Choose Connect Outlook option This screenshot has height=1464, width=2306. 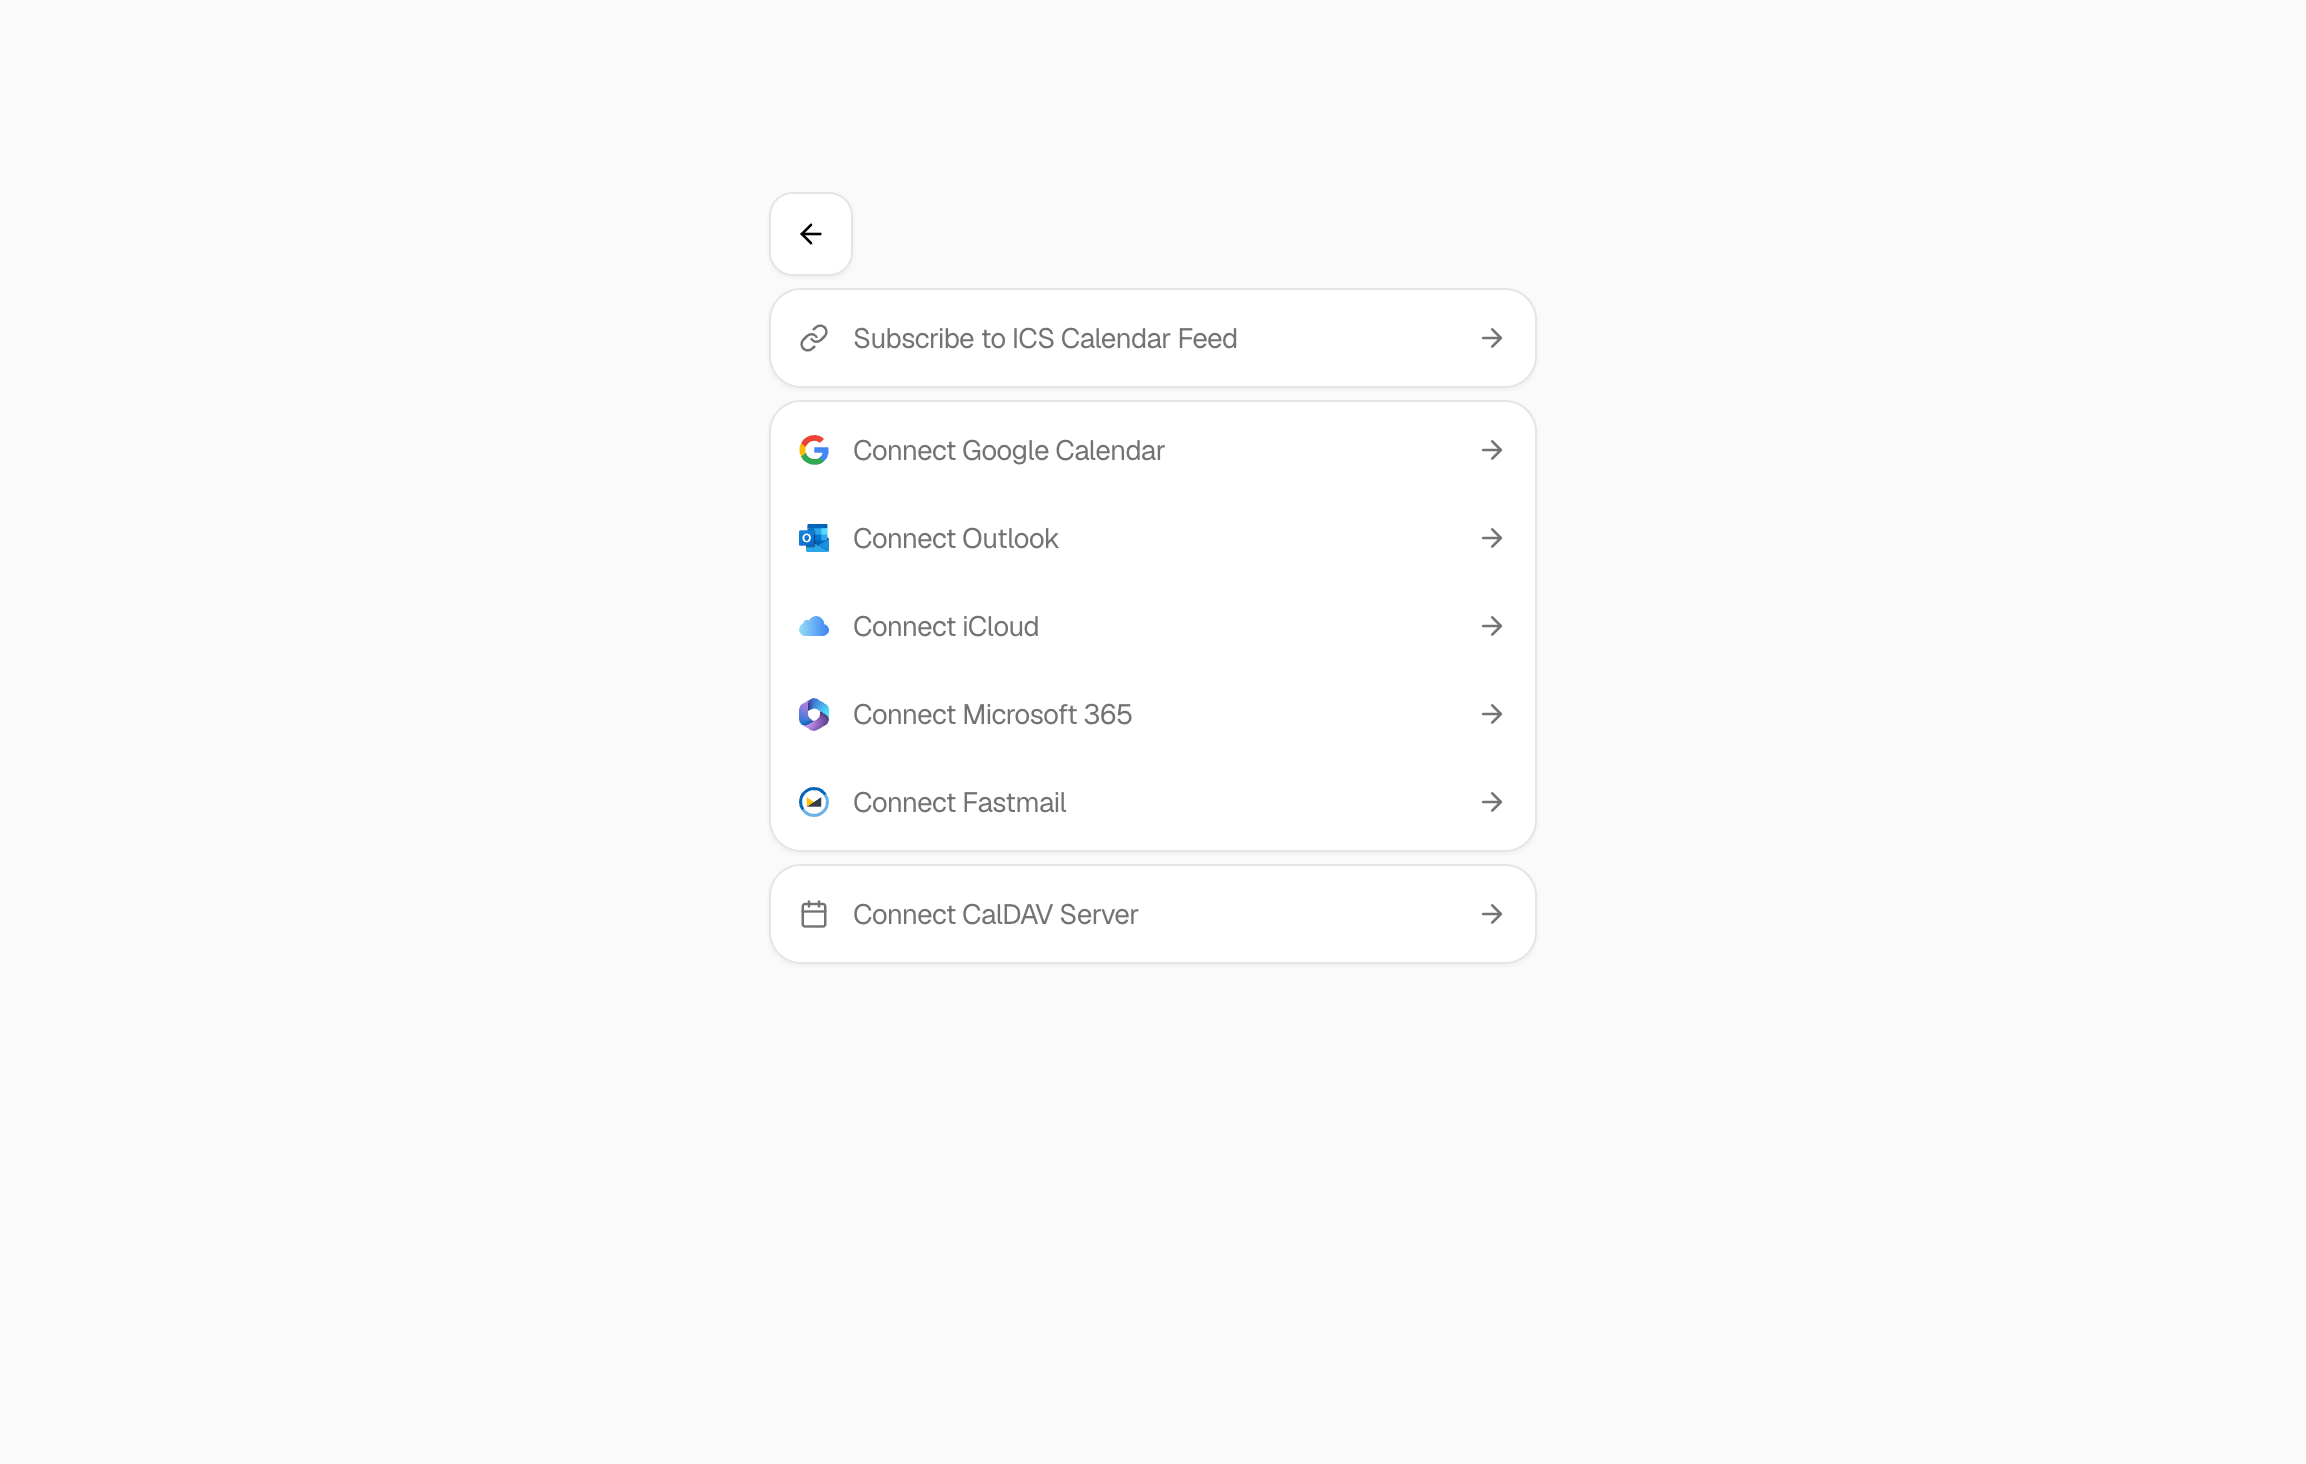pyautogui.click(x=955, y=539)
